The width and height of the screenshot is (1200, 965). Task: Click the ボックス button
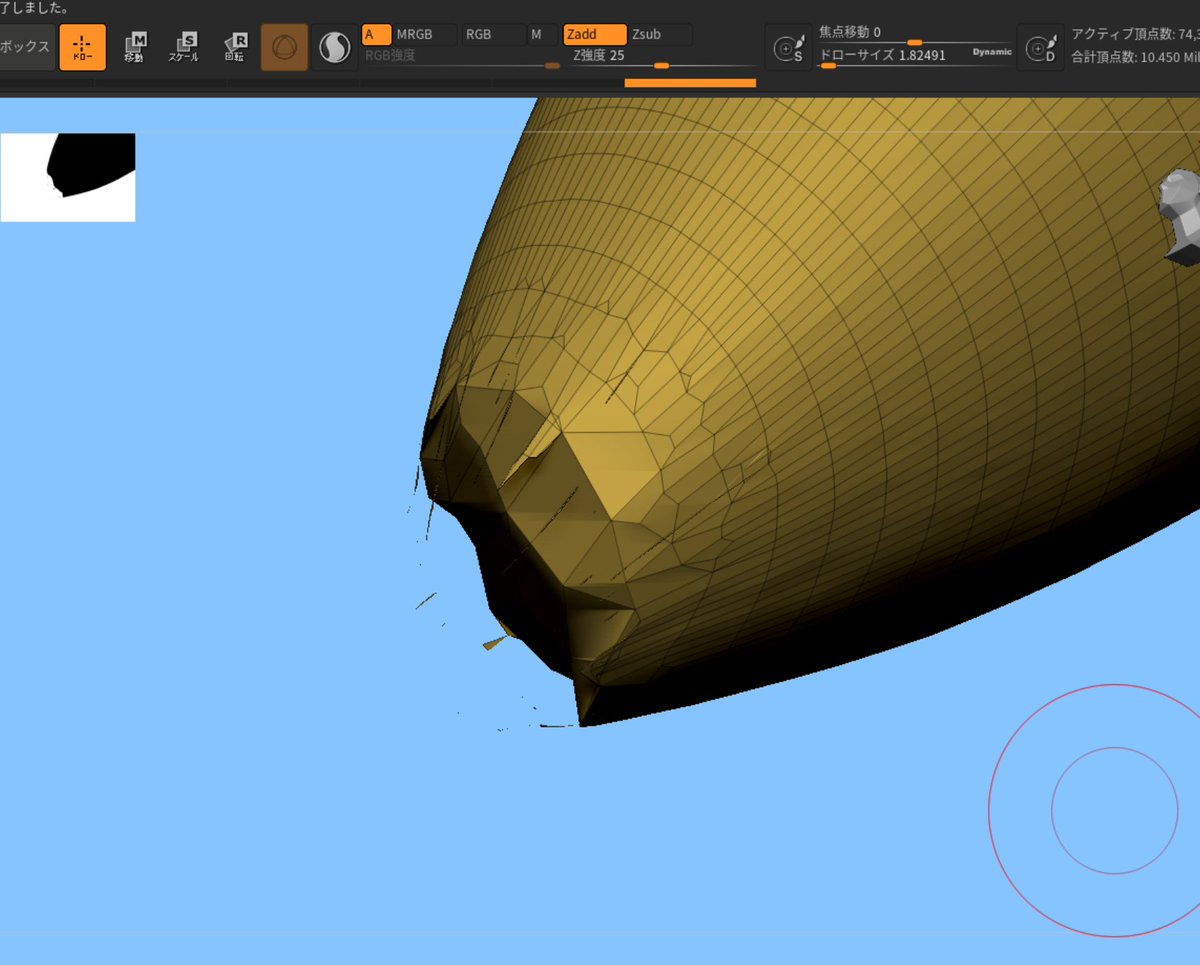point(27,47)
